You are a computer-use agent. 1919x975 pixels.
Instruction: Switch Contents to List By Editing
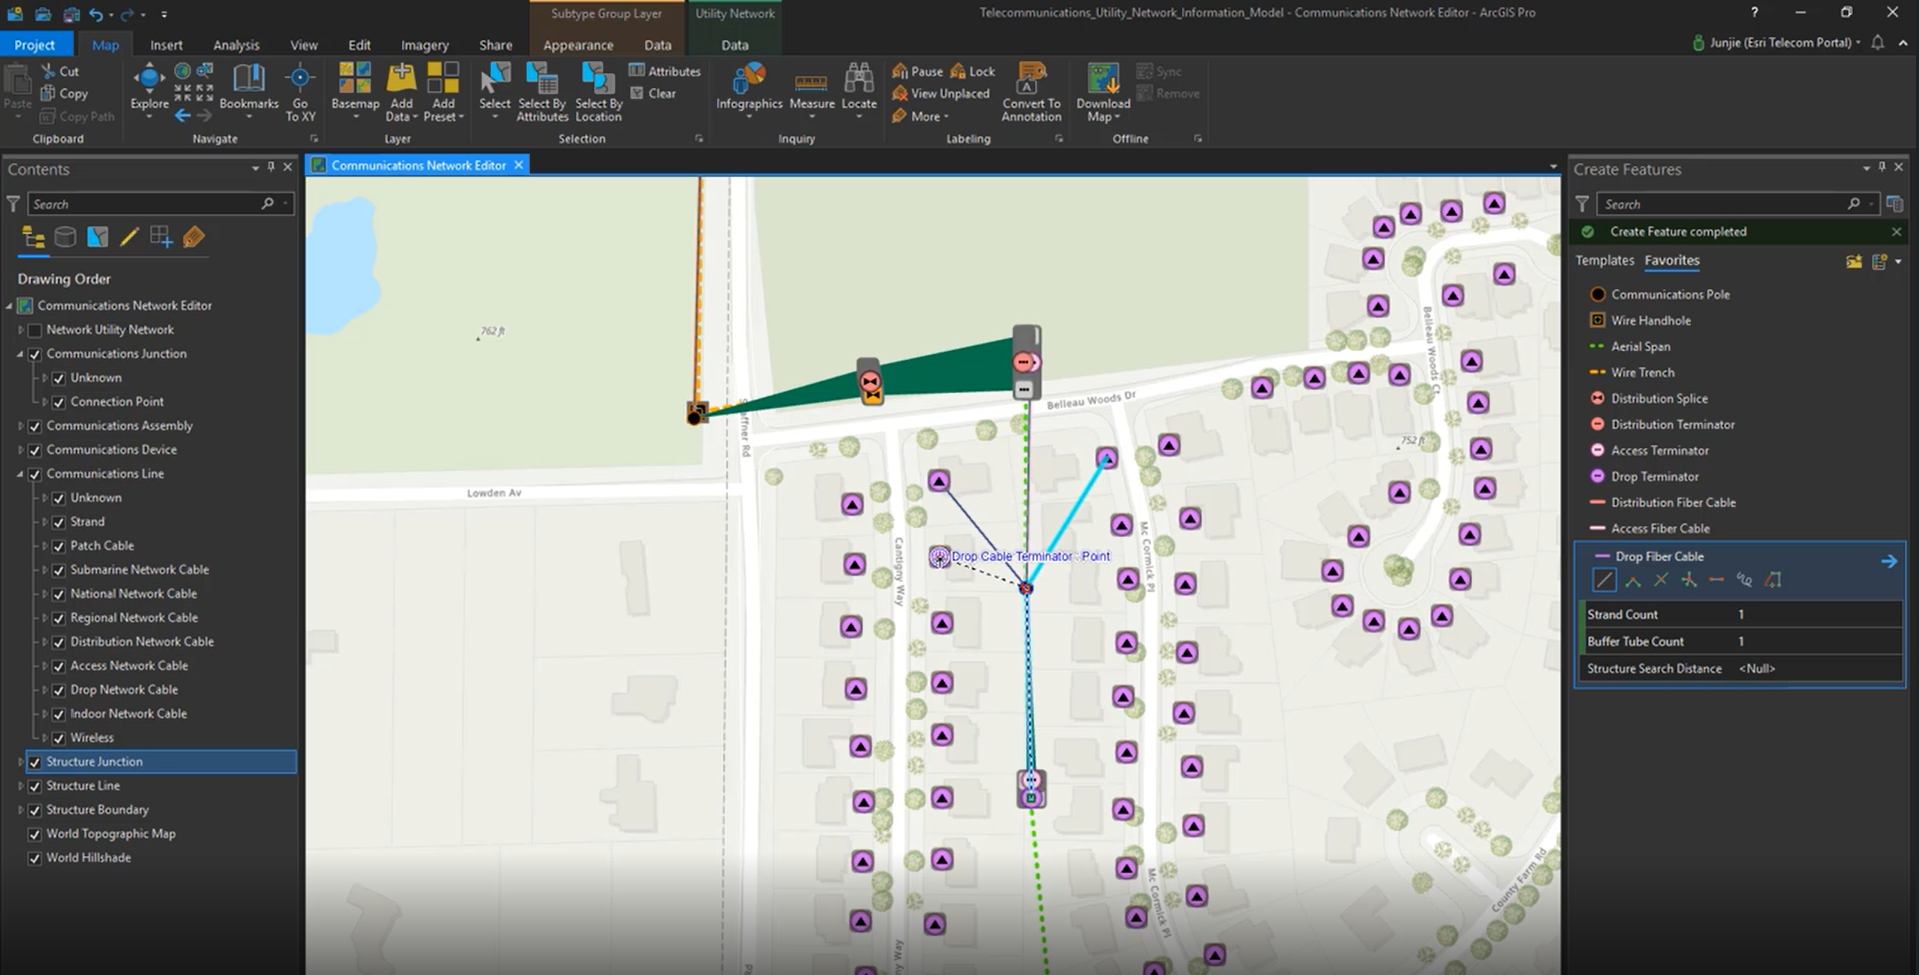(x=129, y=237)
